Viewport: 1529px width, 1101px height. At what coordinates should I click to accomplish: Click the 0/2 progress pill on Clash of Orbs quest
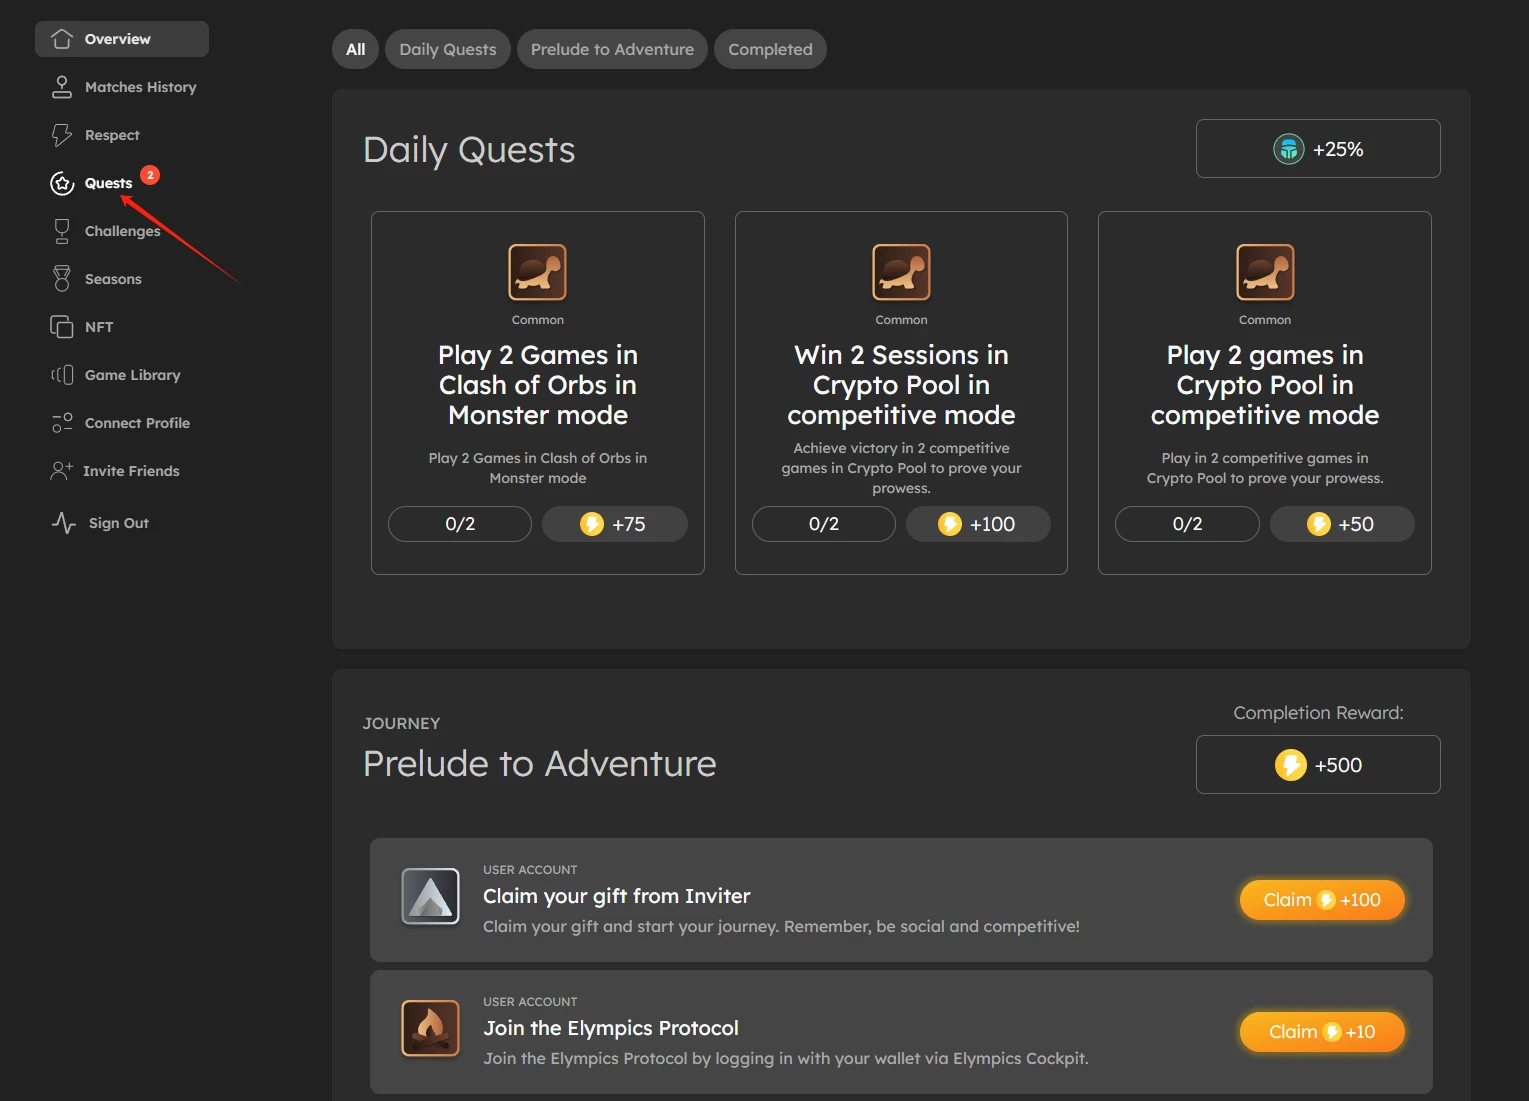pos(459,523)
